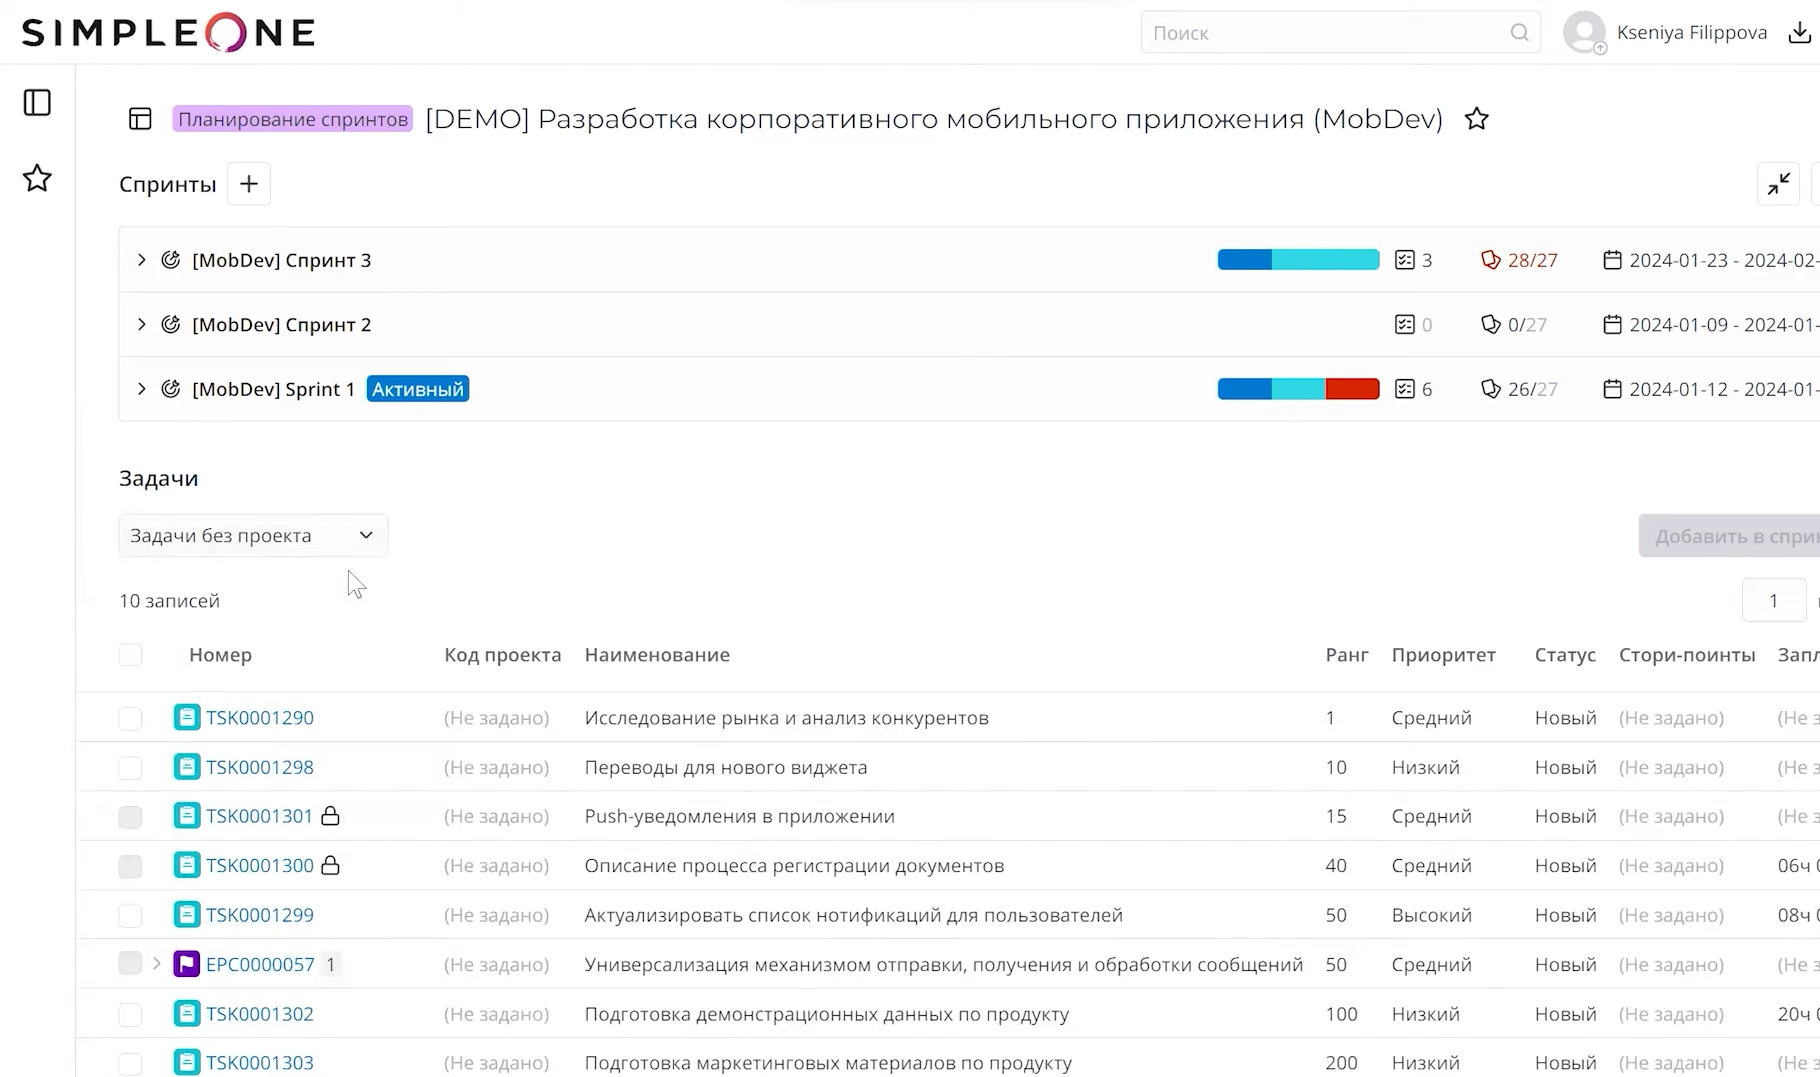Click the Планирование спринтов badge
Screen dimensions: 1820x1077
(x=292, y=118)
